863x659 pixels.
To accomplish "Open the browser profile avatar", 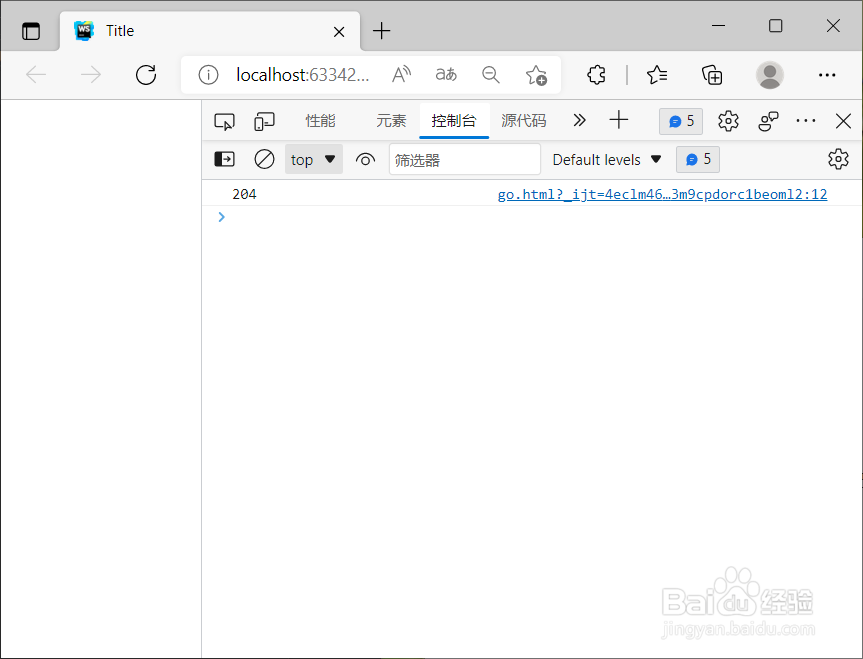I will pos(770,75).
